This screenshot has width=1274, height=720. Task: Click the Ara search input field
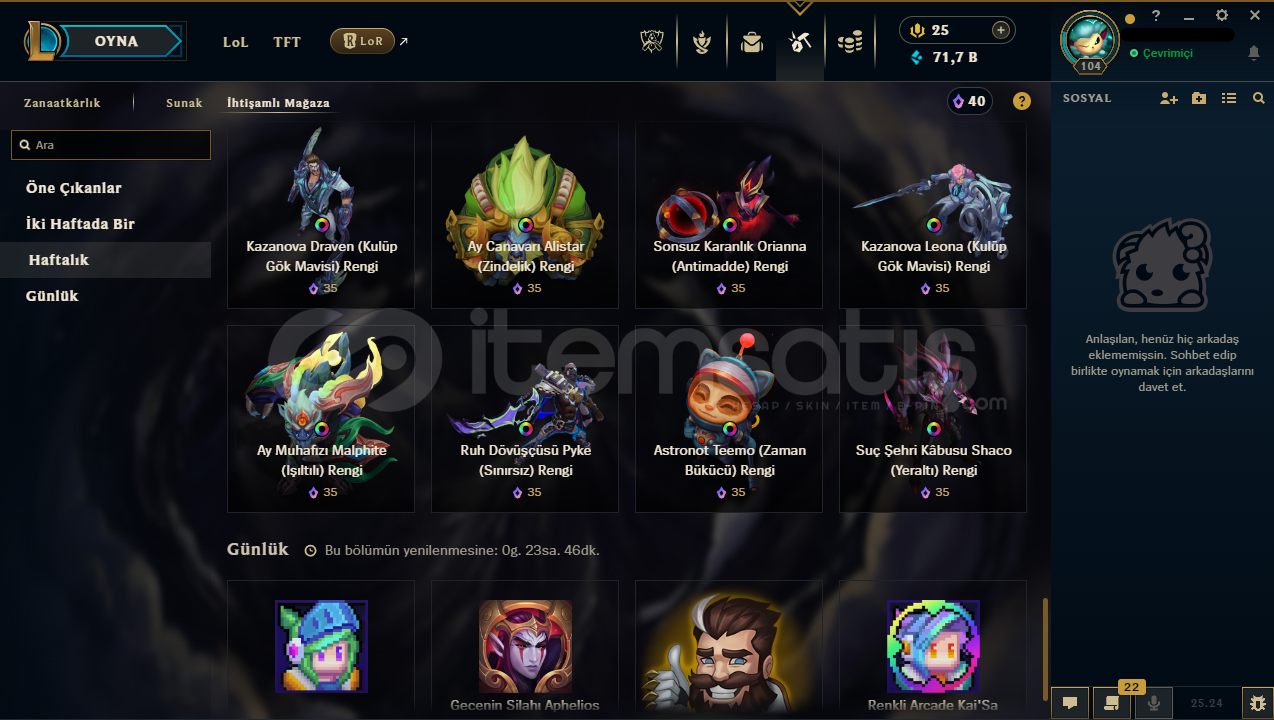click(x=111, y=145)
